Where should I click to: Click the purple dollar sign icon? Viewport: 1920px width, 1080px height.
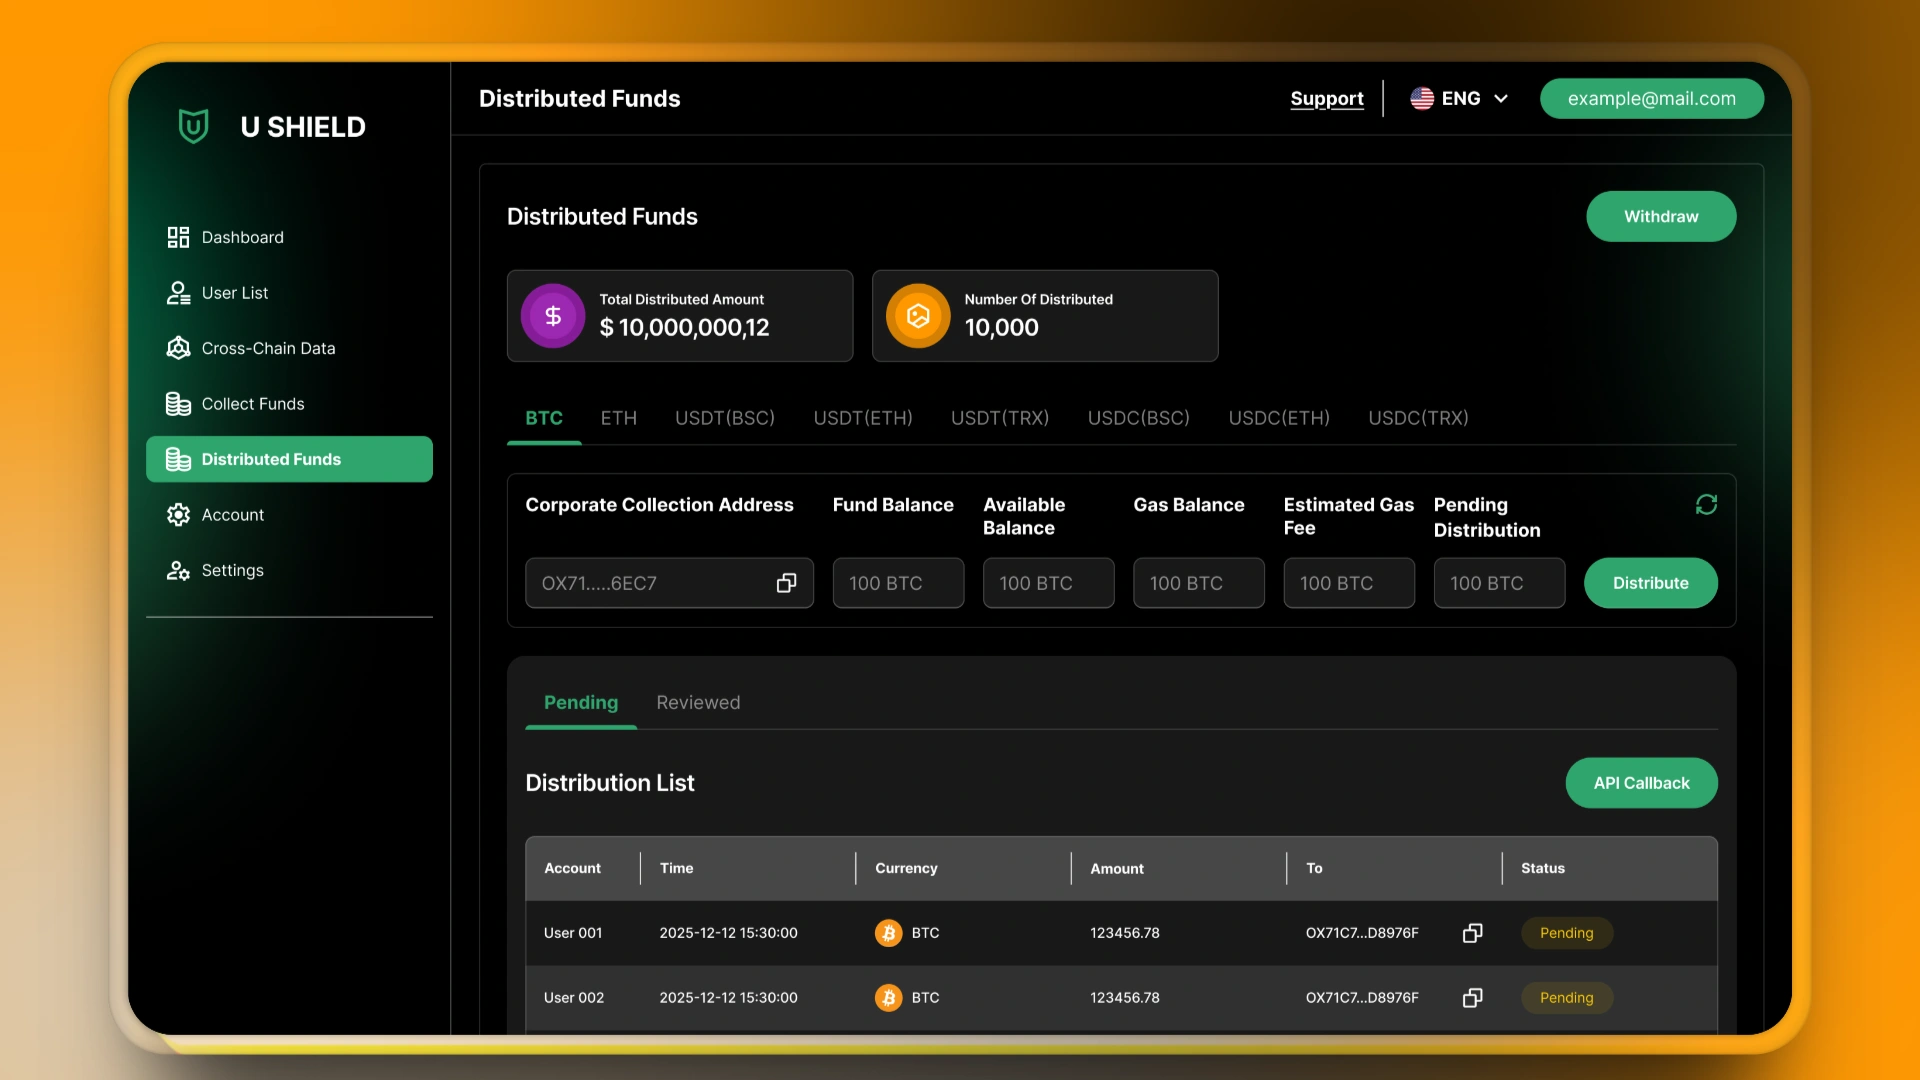[553, 316]
